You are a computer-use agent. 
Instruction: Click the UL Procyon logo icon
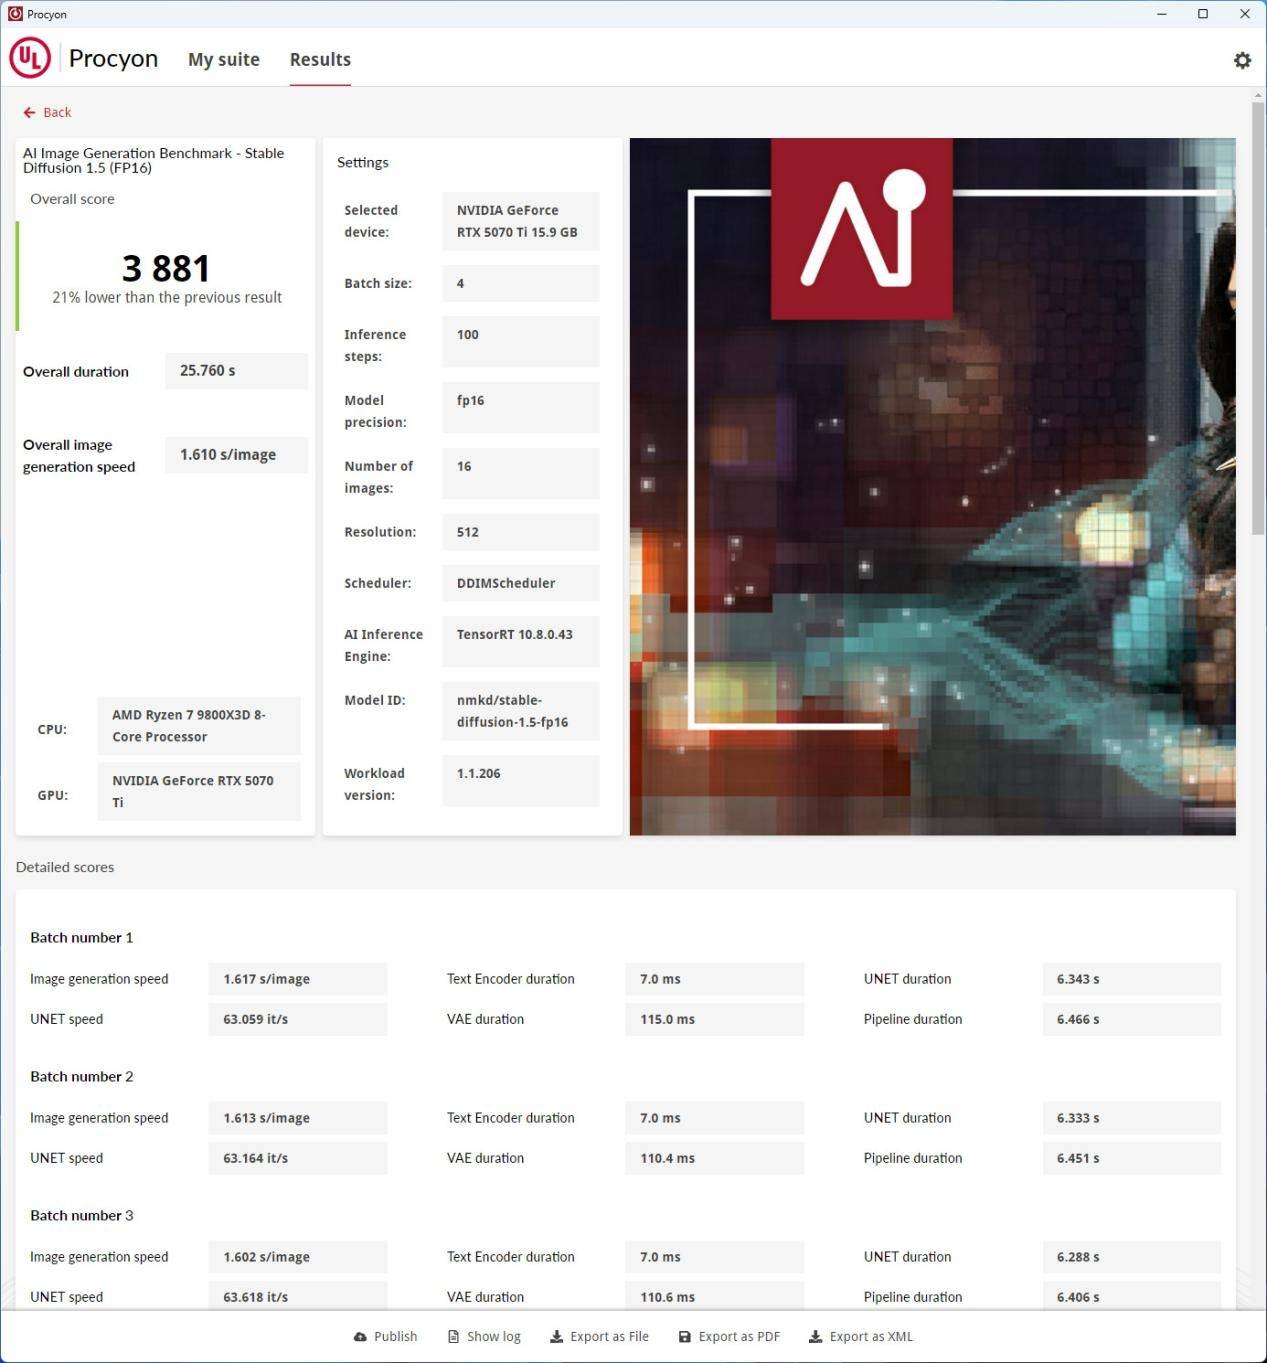click(x=30, y=58)
